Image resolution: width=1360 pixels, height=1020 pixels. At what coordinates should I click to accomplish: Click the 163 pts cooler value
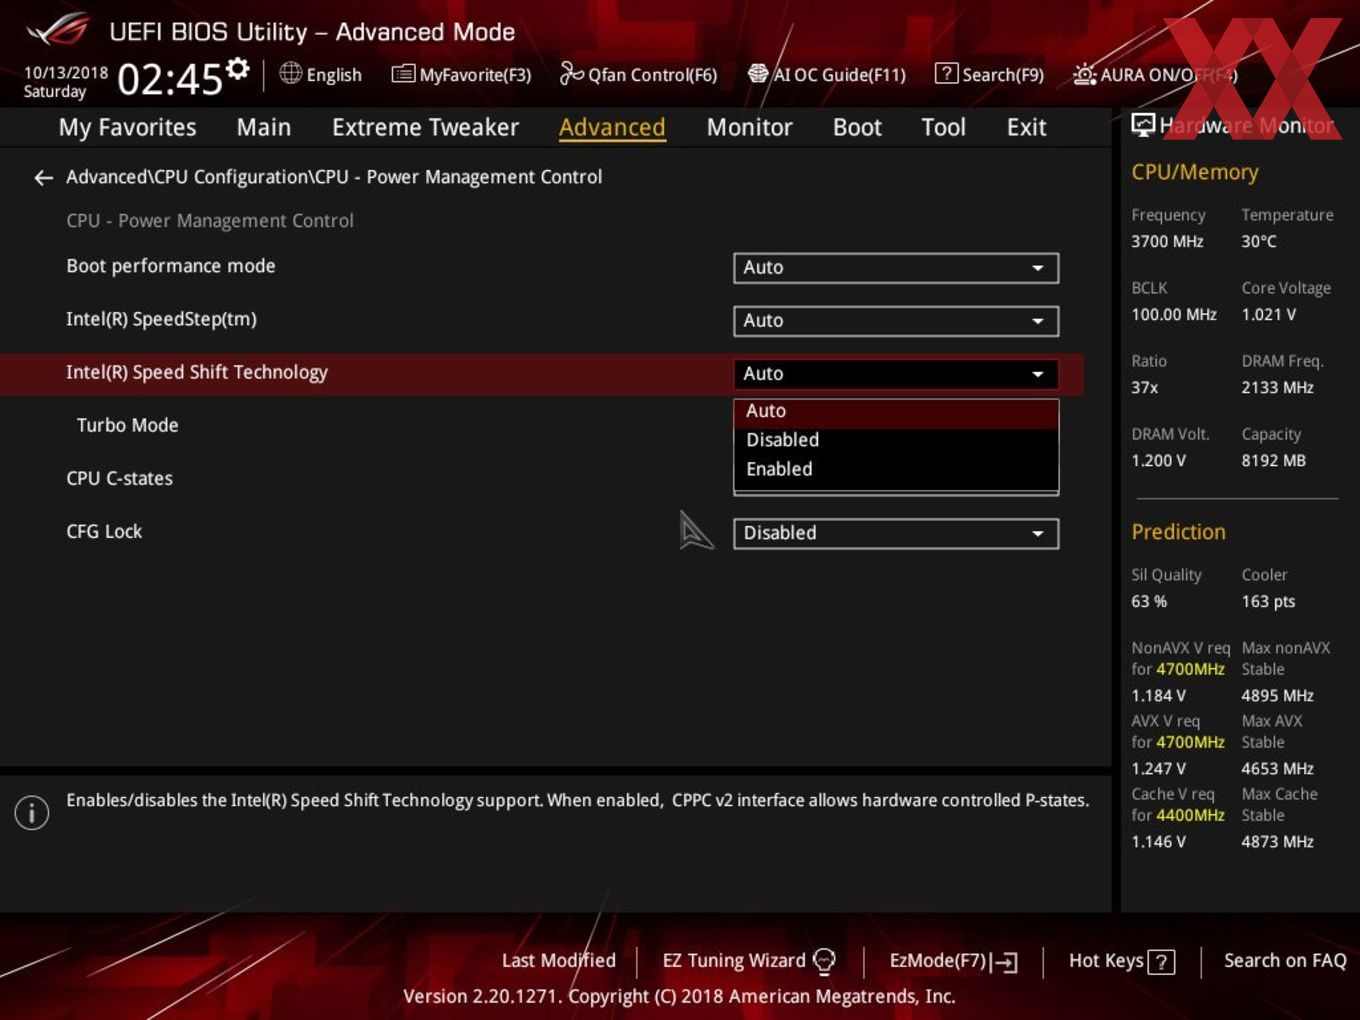pyautogui.click(x=1268, y=601)
